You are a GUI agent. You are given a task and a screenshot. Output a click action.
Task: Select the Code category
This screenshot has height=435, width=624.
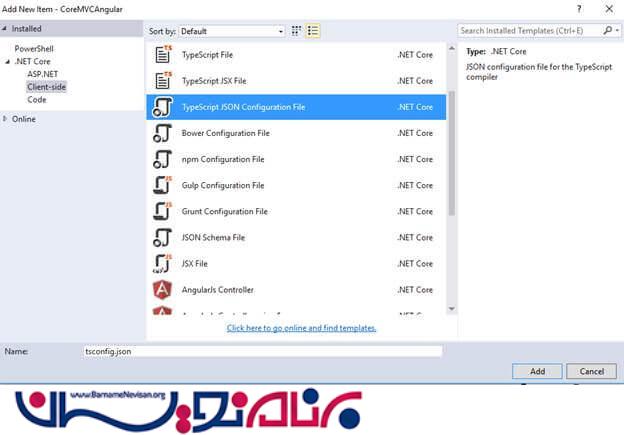[37, 99]
